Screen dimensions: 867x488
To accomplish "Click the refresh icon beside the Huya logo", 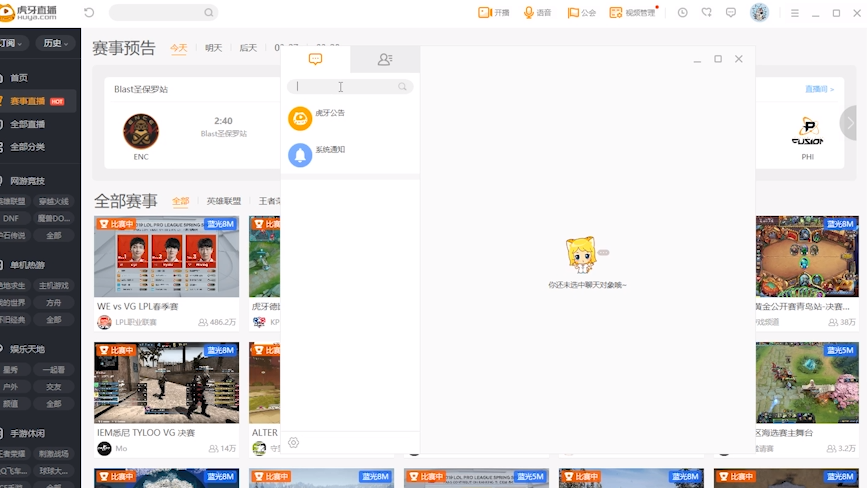I will click(89, 13).
